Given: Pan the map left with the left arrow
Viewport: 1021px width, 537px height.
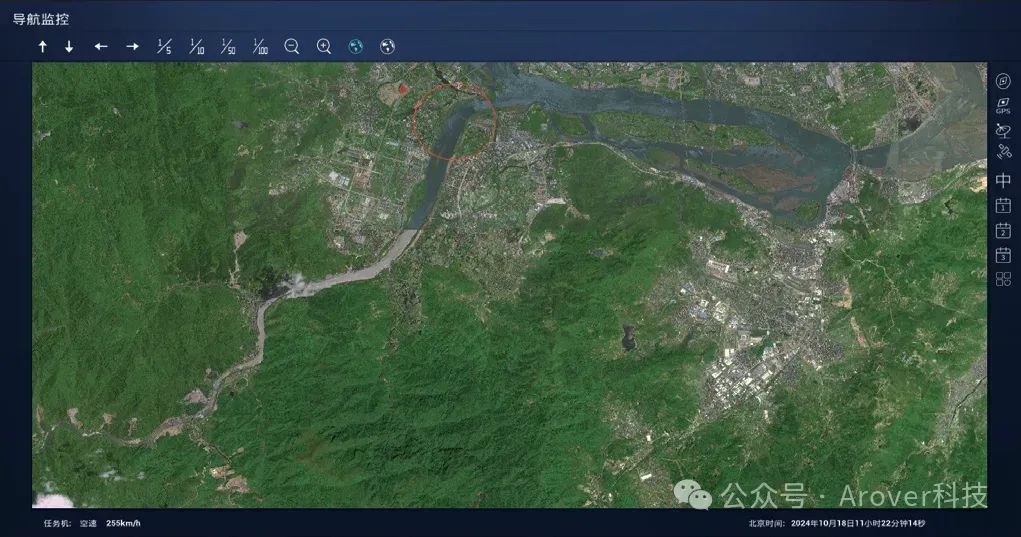Looking at the screenshot, I should coord(100,46).
